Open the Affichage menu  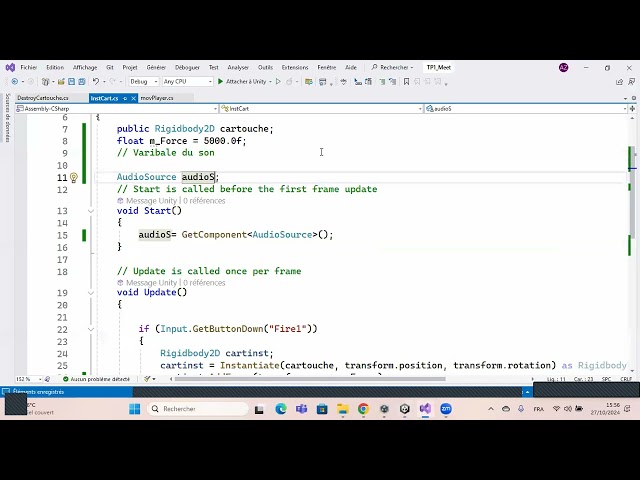pyautogui.click(x=85, y=67)
